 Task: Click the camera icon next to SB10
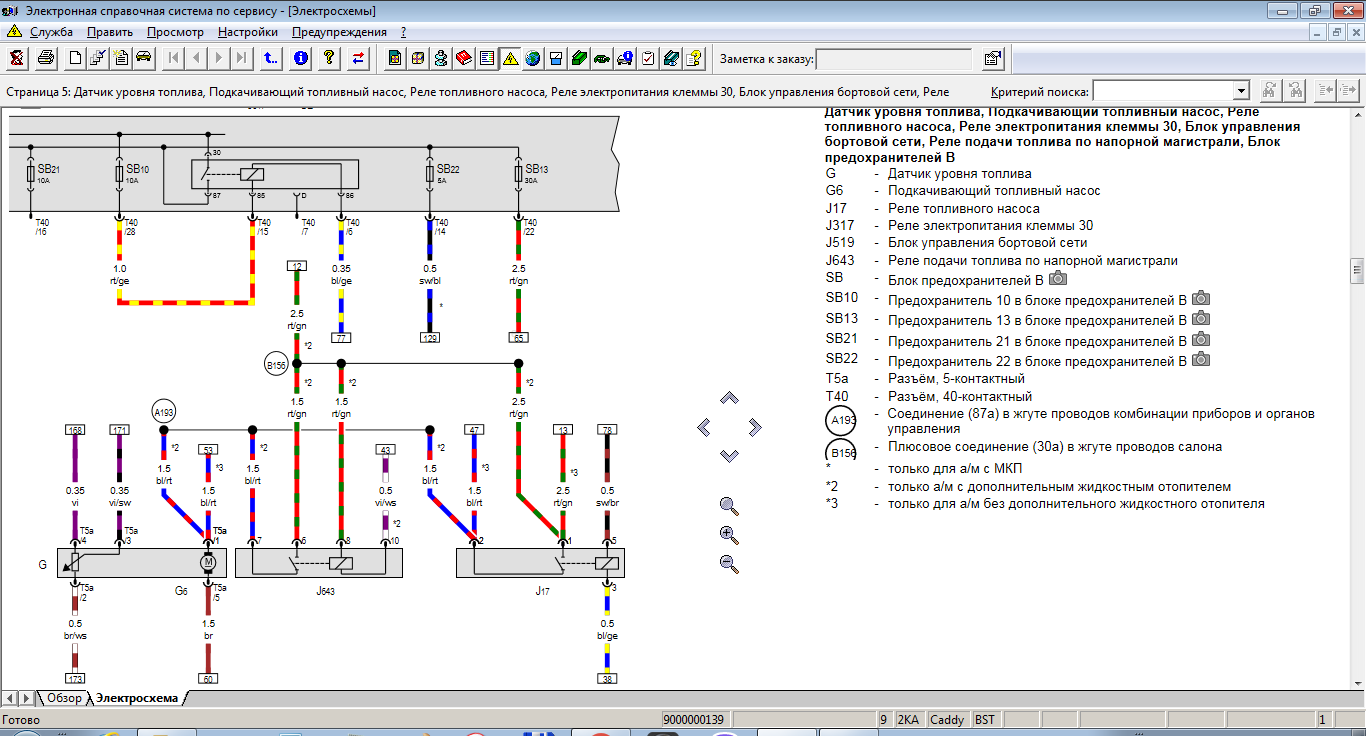[x=1201, y=298]
